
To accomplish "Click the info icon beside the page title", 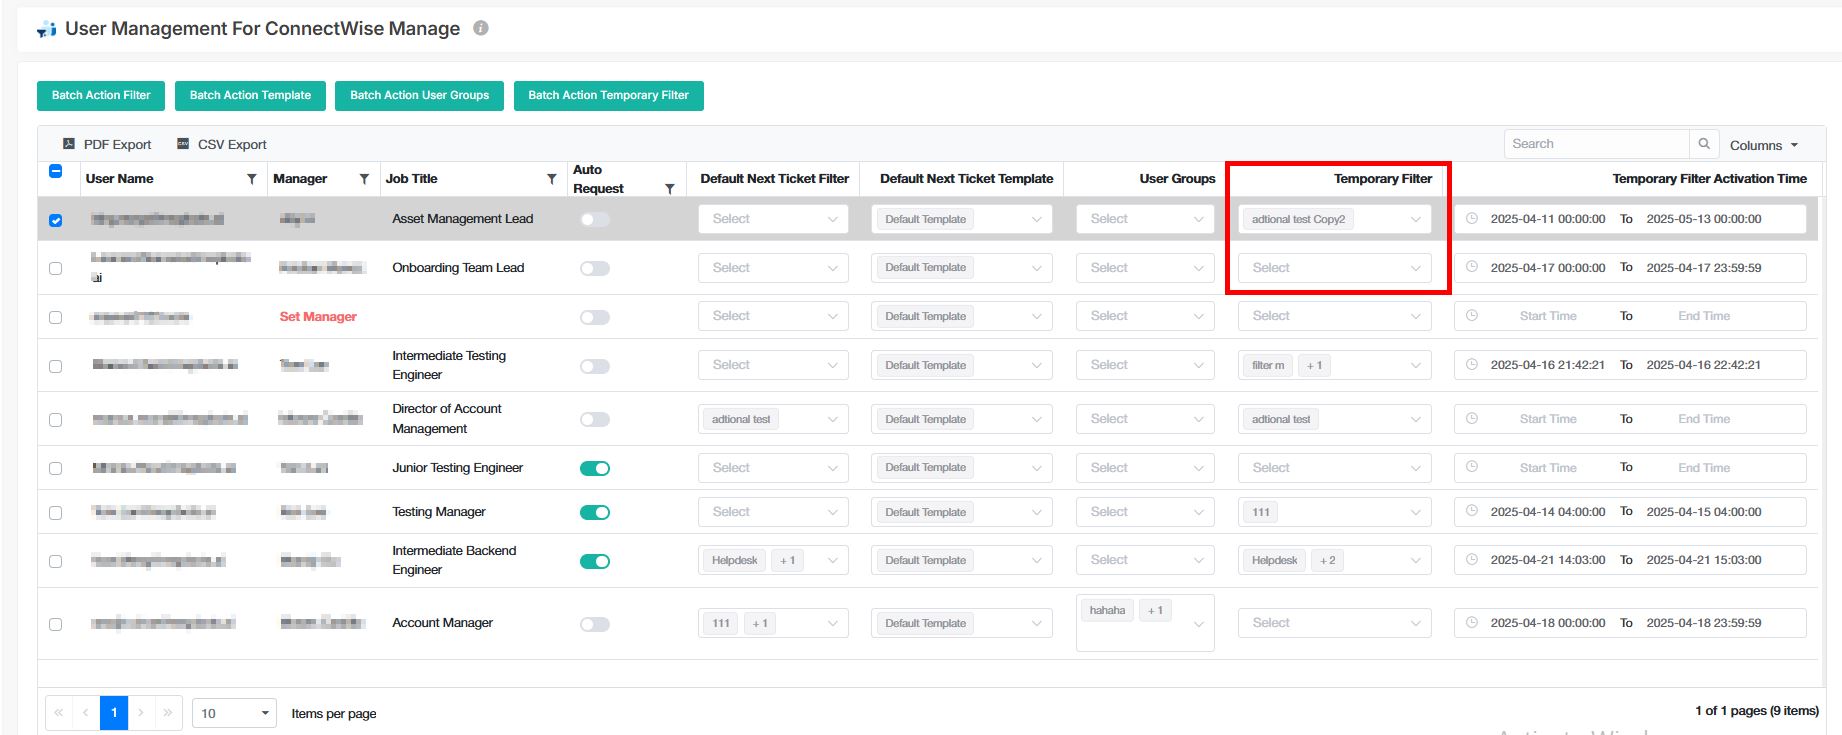I will [x=481, y=28].
